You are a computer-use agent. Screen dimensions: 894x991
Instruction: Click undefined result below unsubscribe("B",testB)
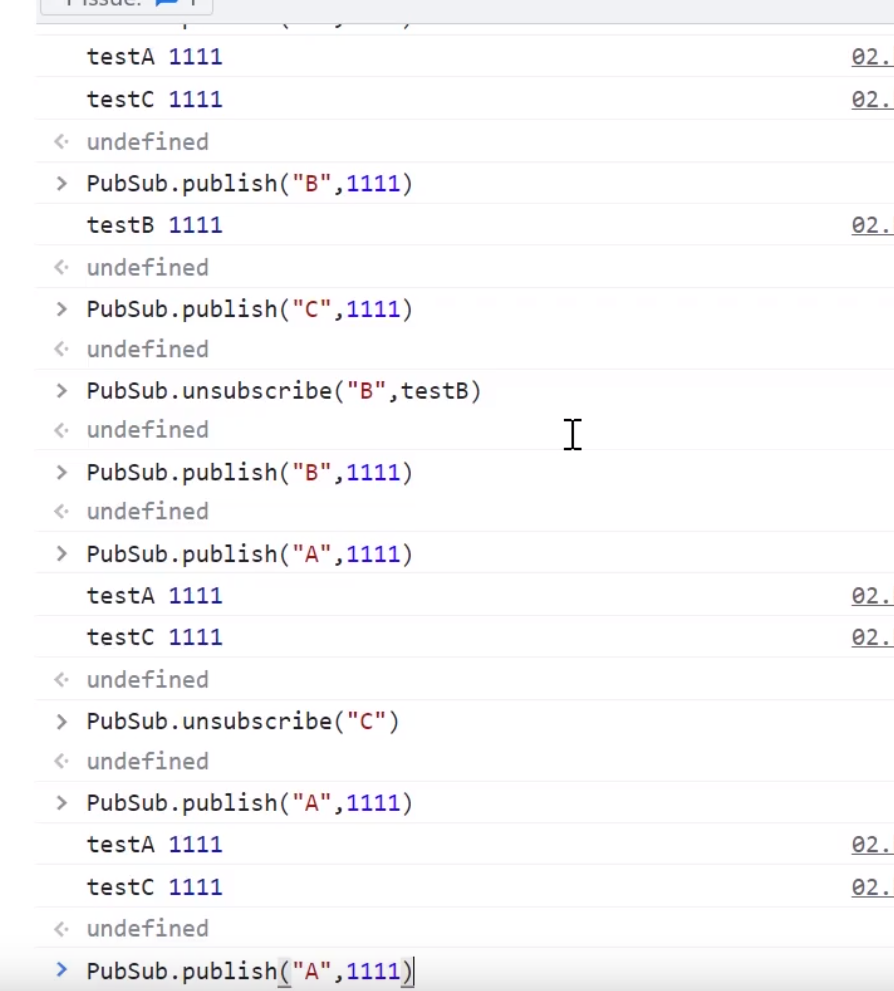pos(147,430)
